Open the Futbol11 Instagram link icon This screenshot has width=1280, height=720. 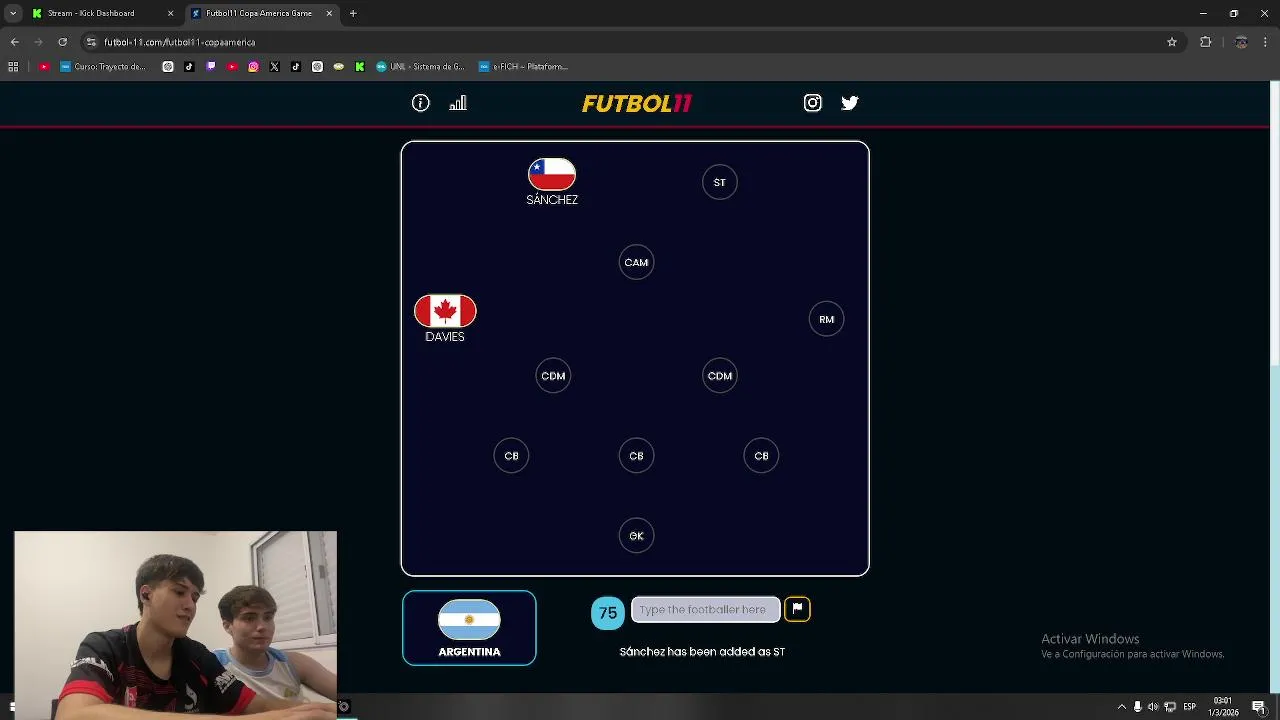(x=813, y=103)
